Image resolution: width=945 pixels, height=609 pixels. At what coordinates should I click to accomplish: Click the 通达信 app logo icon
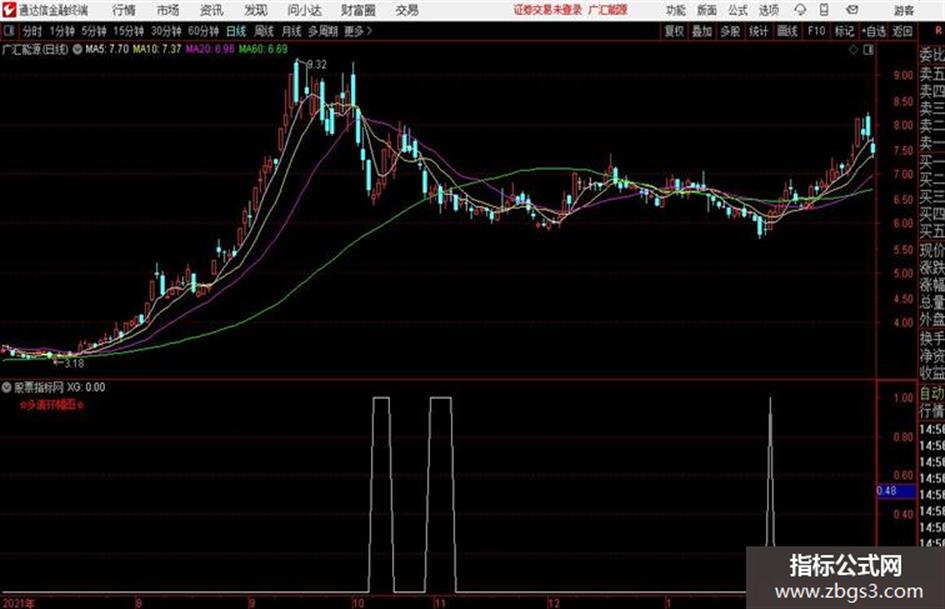tap(9, 10)
